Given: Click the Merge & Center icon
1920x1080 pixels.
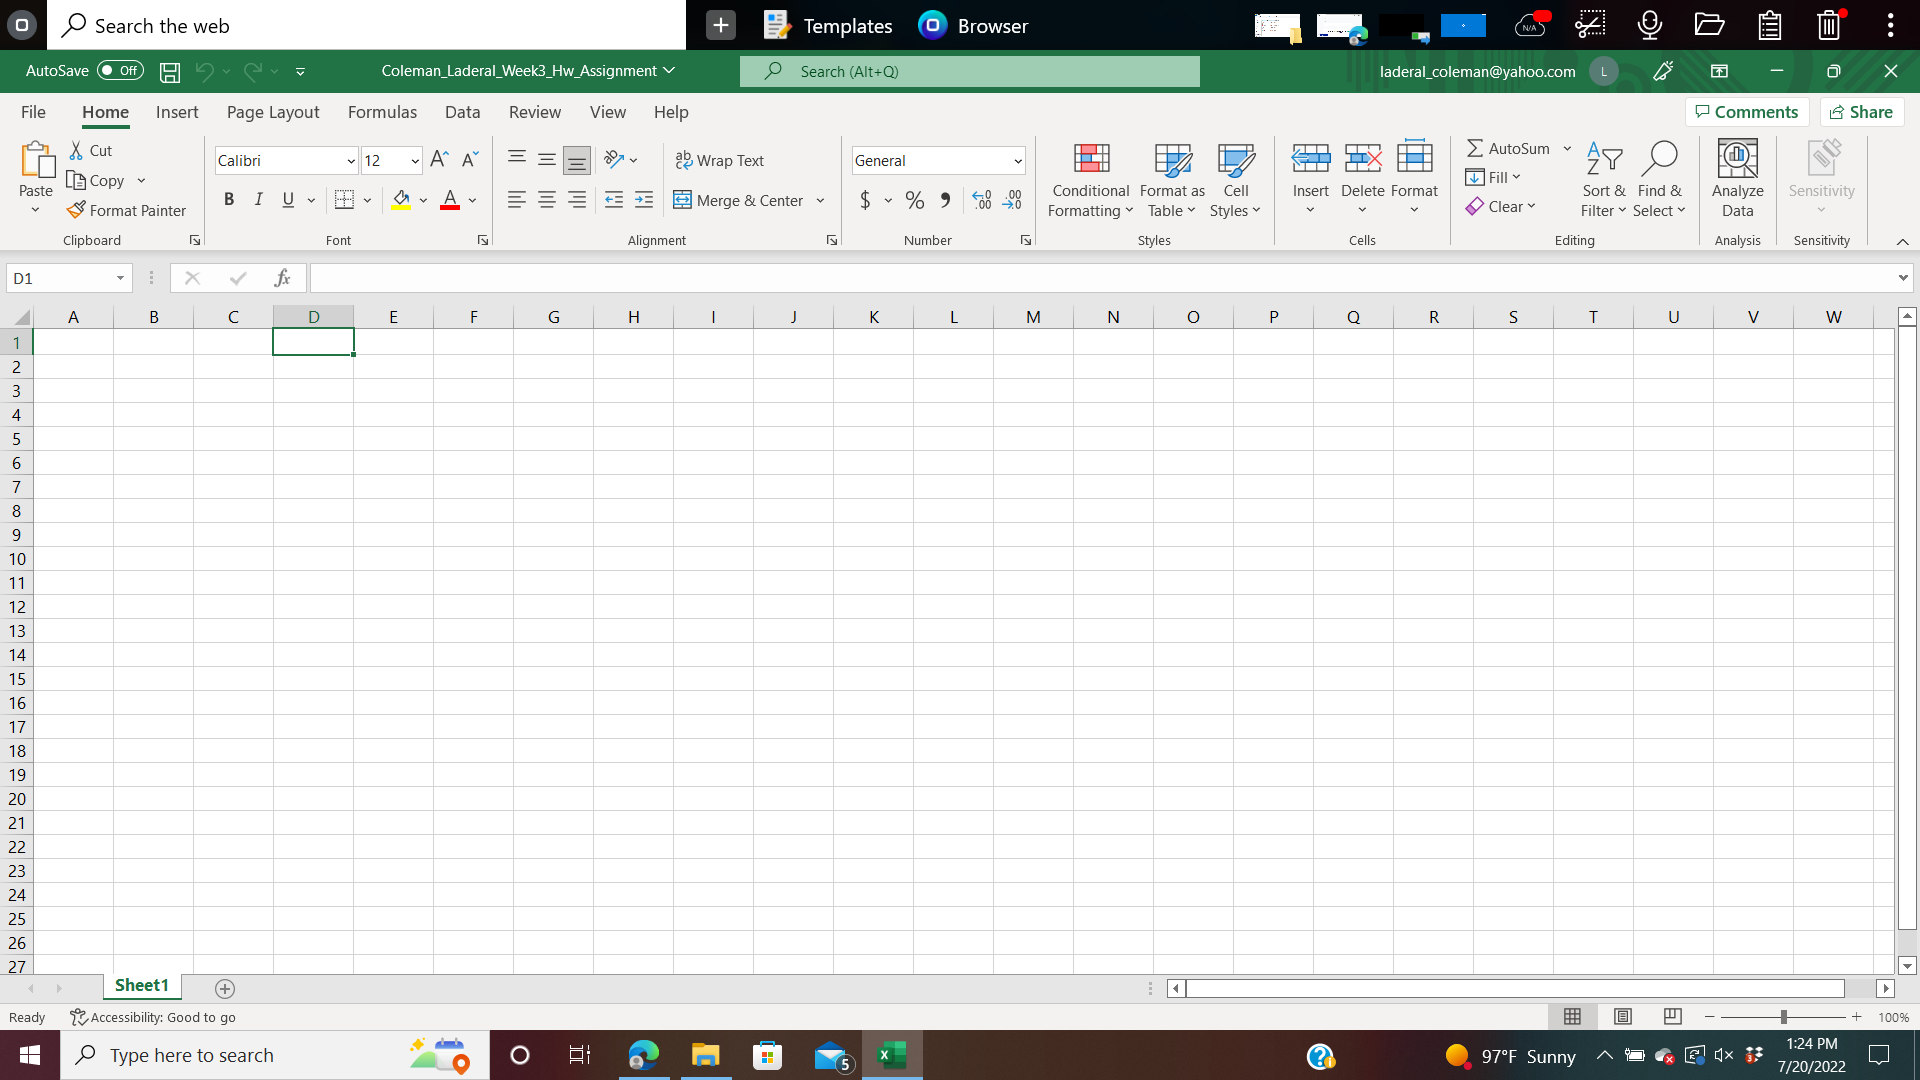Looking at the screenshot, I should tap(683, 200).
